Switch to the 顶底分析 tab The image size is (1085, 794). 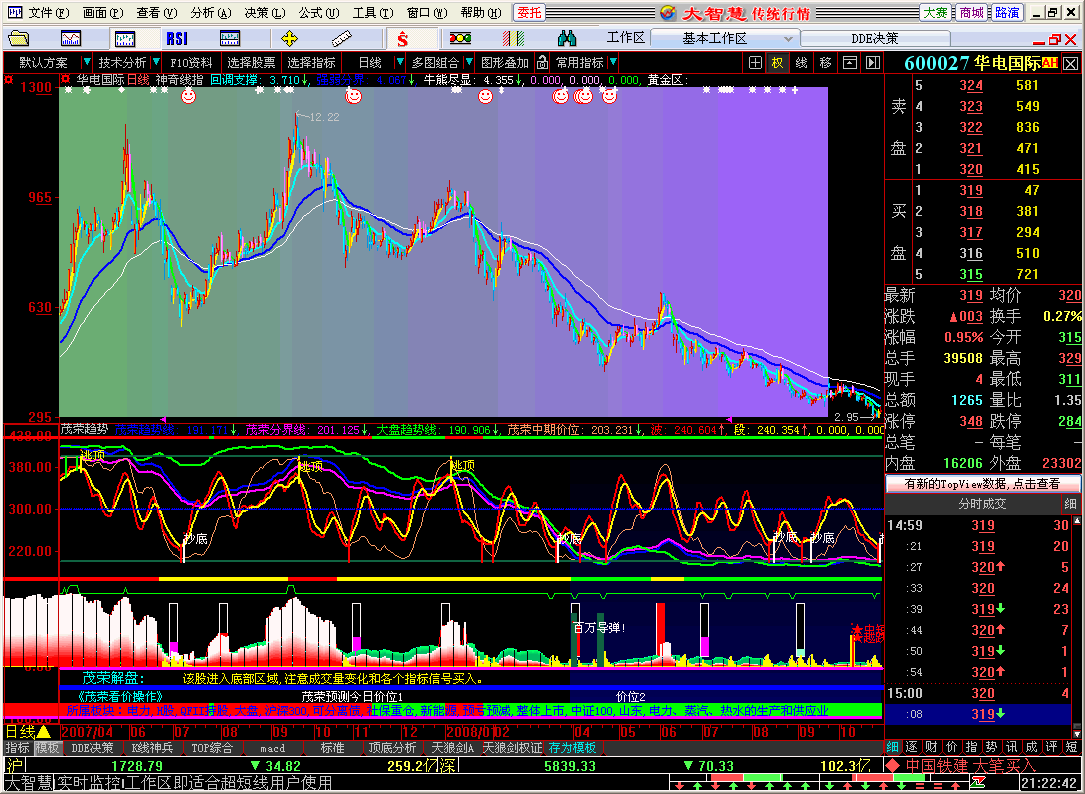tap(392, 748)
